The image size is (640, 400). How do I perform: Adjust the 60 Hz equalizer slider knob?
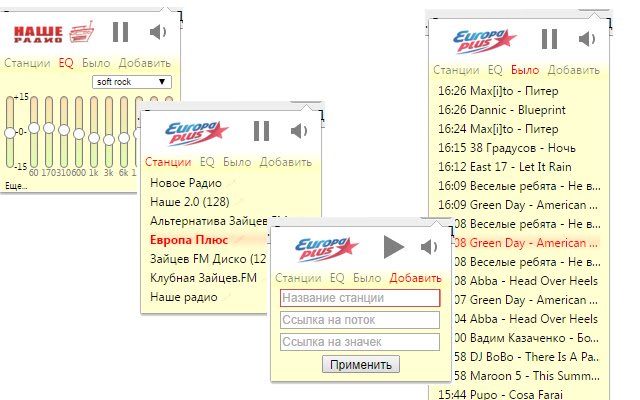point(34,128)
